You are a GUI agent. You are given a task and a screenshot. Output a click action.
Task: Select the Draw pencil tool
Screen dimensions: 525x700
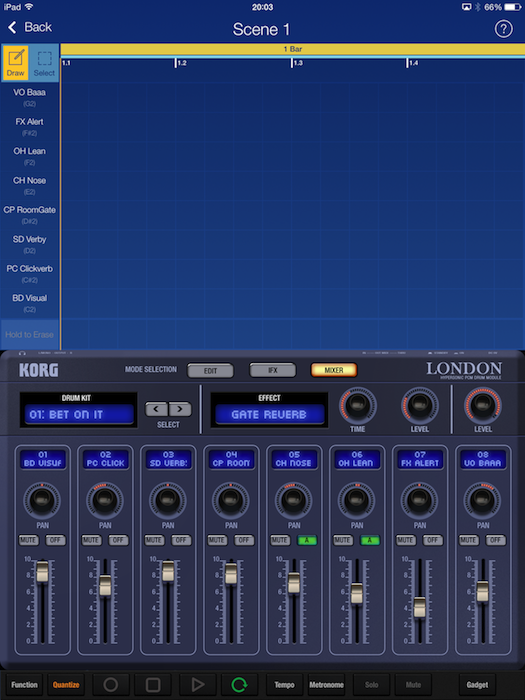[15, 63]
